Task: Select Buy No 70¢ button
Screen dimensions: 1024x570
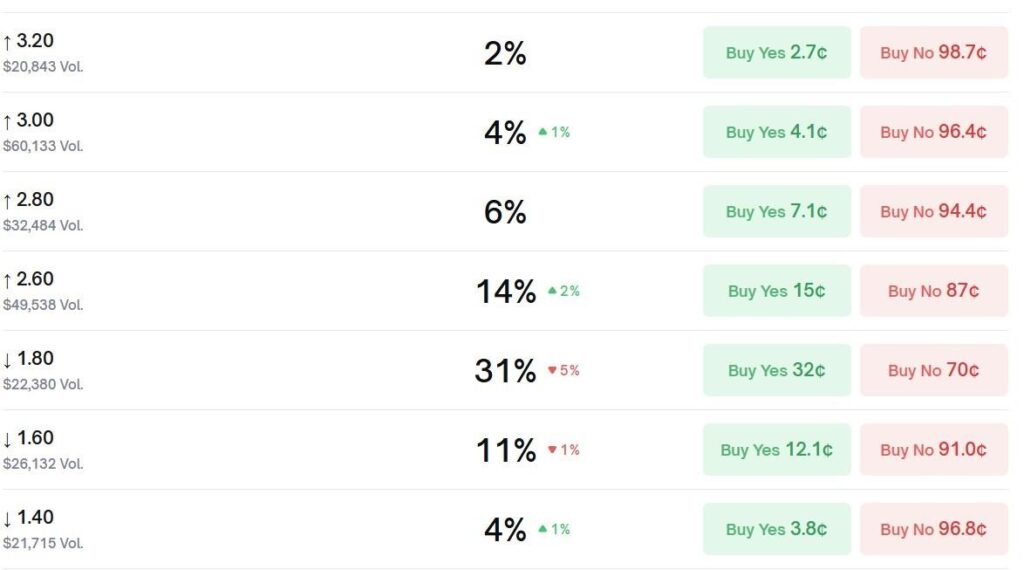Action: coord(933,370)
